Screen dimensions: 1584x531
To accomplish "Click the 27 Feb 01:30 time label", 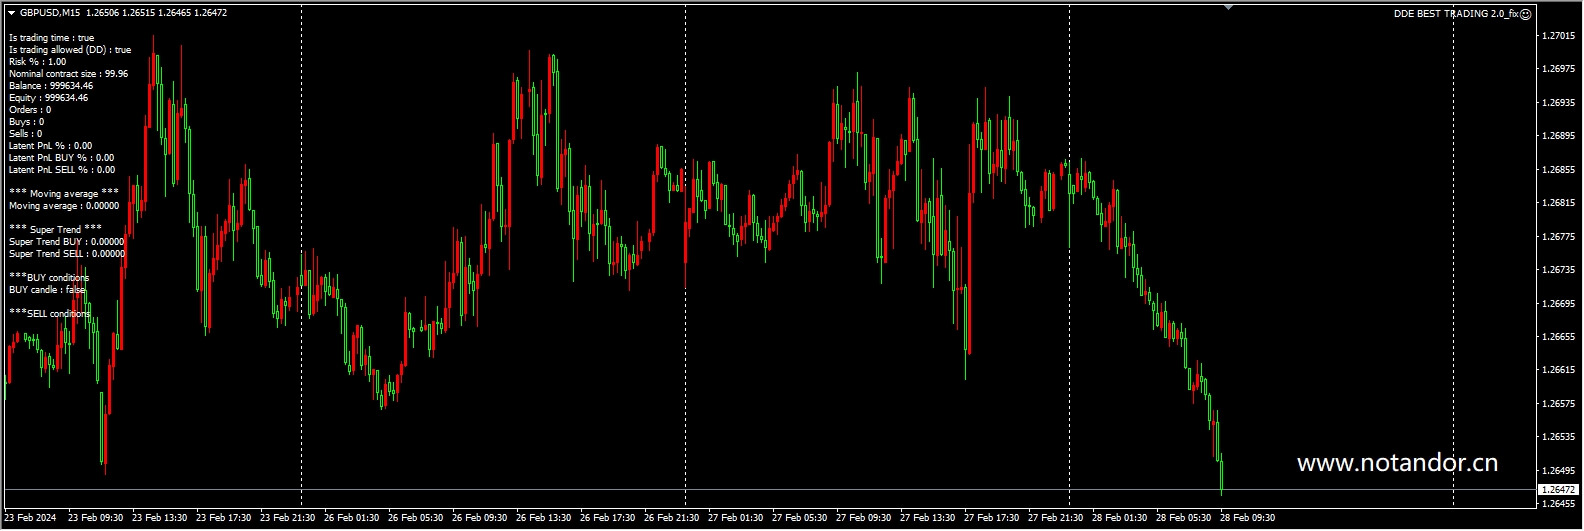I will point(736,518).
